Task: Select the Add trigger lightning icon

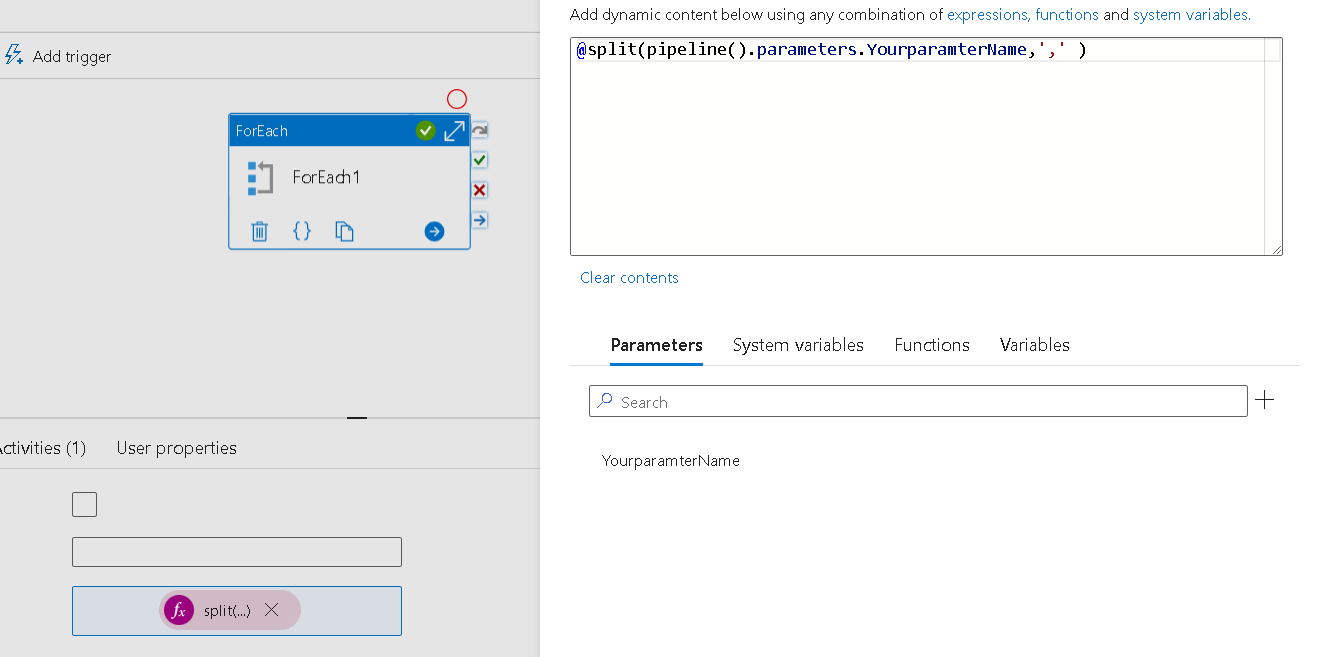Action: click(x=14, y=55)
